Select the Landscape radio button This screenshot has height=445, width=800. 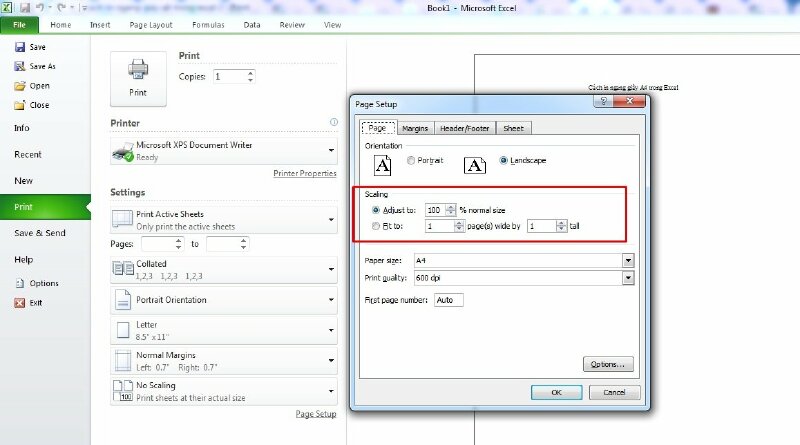(x=504, y=161)
